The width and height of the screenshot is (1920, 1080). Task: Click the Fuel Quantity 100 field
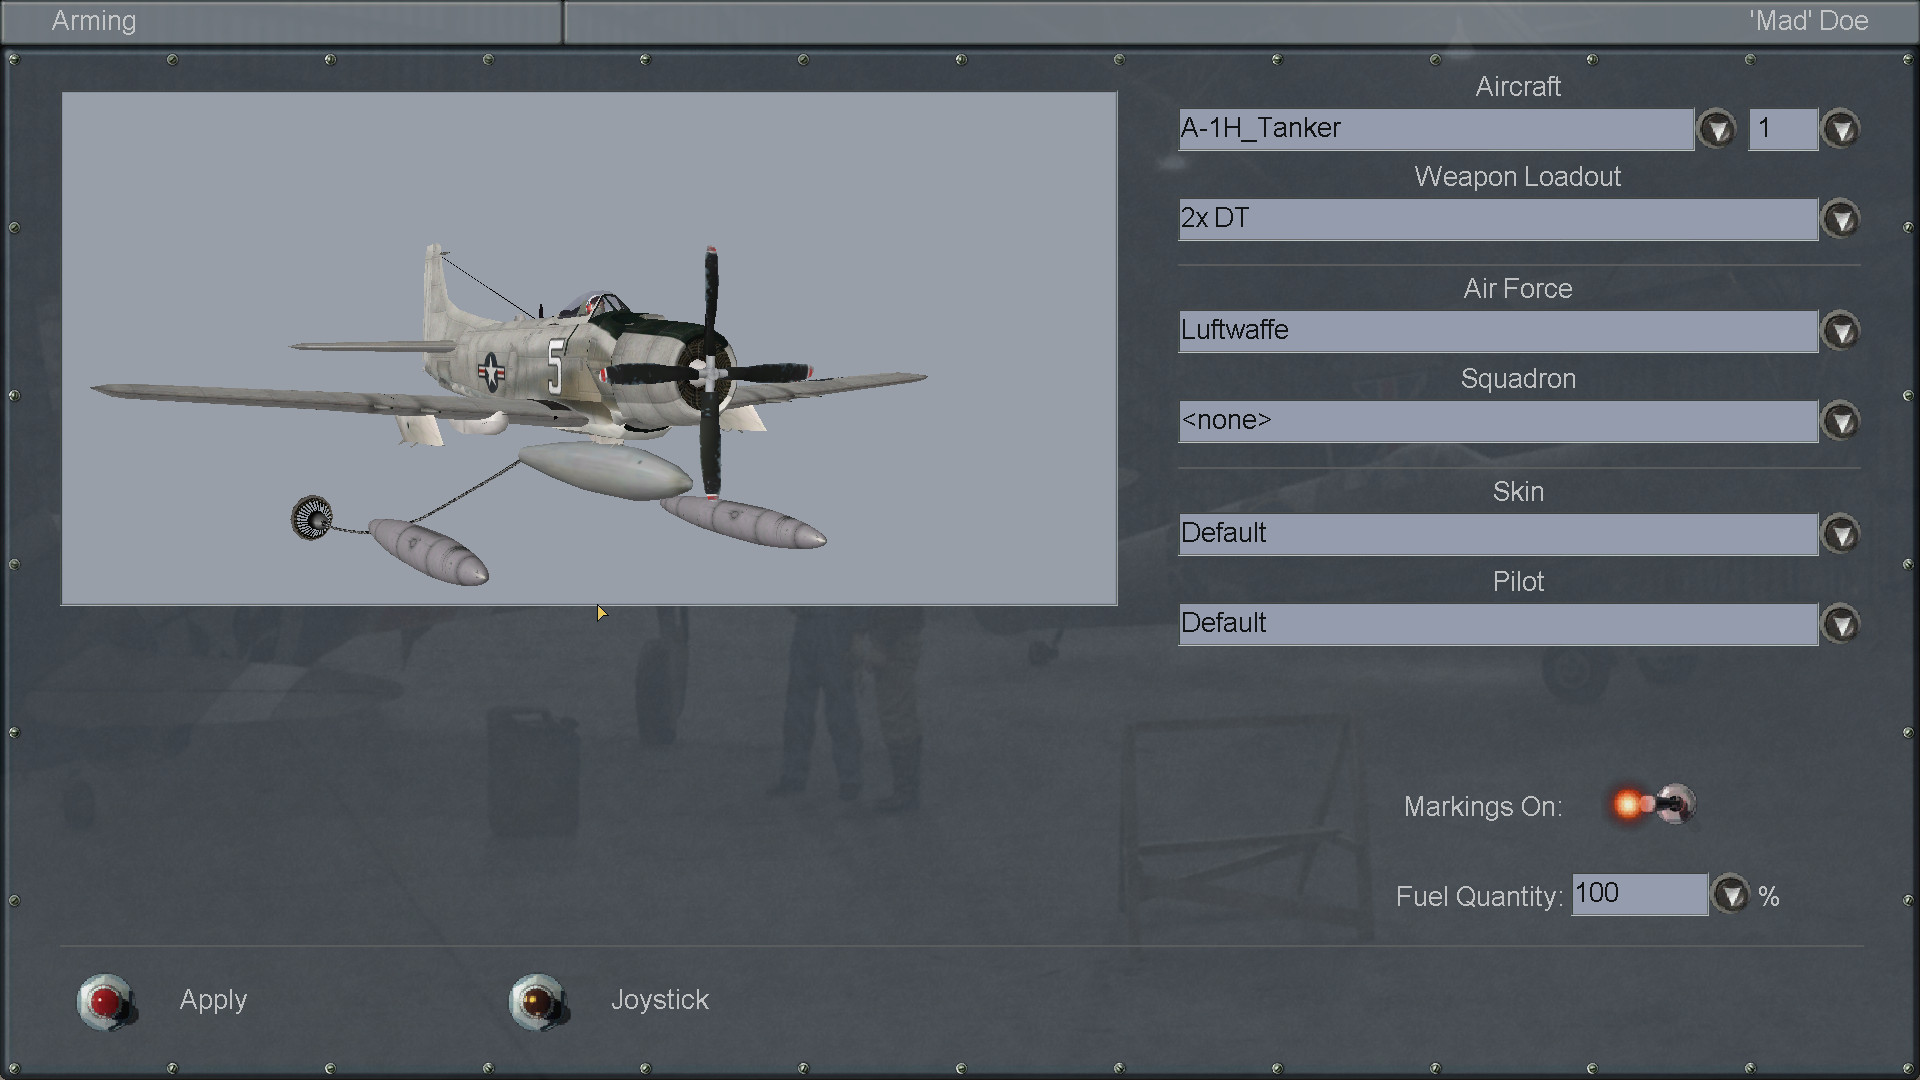pyautogui.click(x=1638, y=894)
